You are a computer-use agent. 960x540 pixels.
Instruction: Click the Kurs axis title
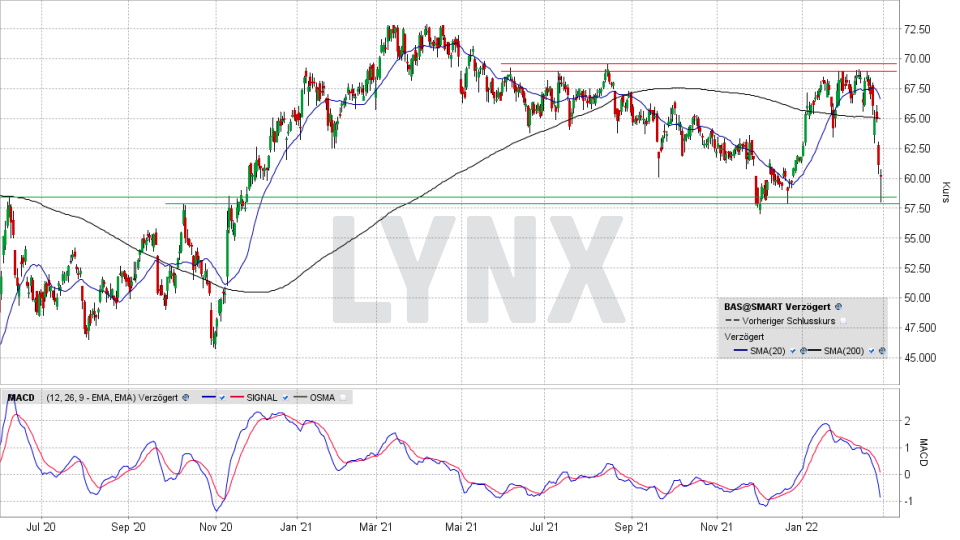947,192
